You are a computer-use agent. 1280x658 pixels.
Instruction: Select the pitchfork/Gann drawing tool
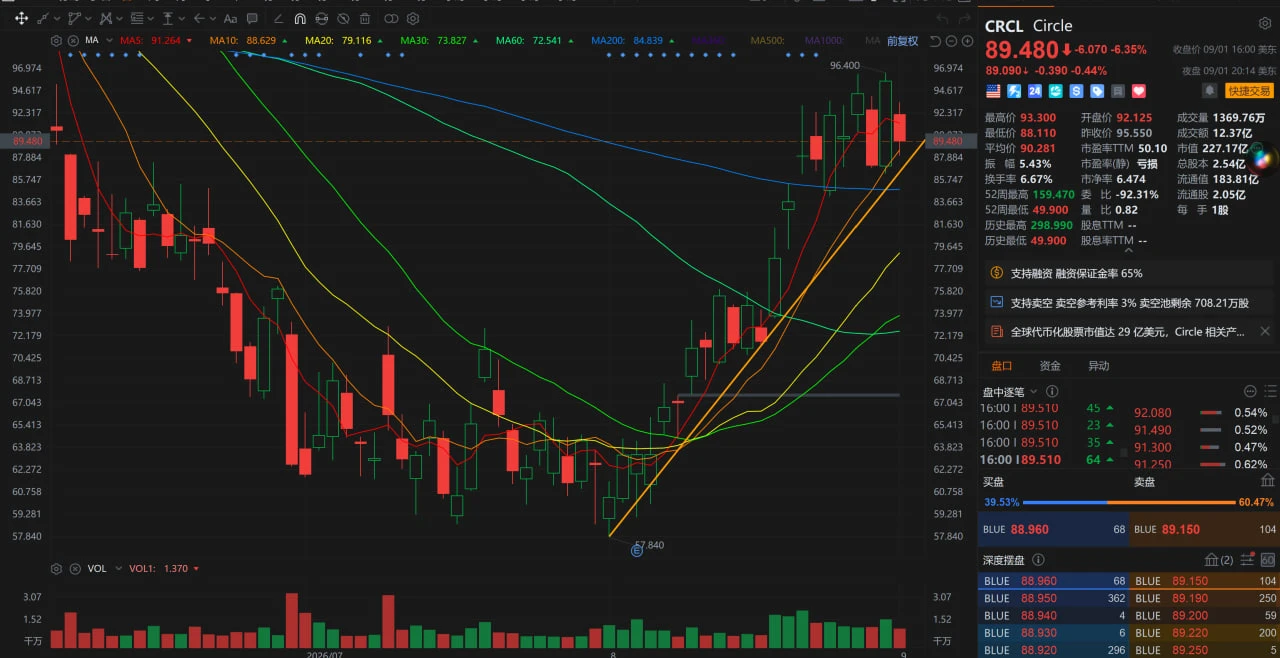tap(106, 18)
